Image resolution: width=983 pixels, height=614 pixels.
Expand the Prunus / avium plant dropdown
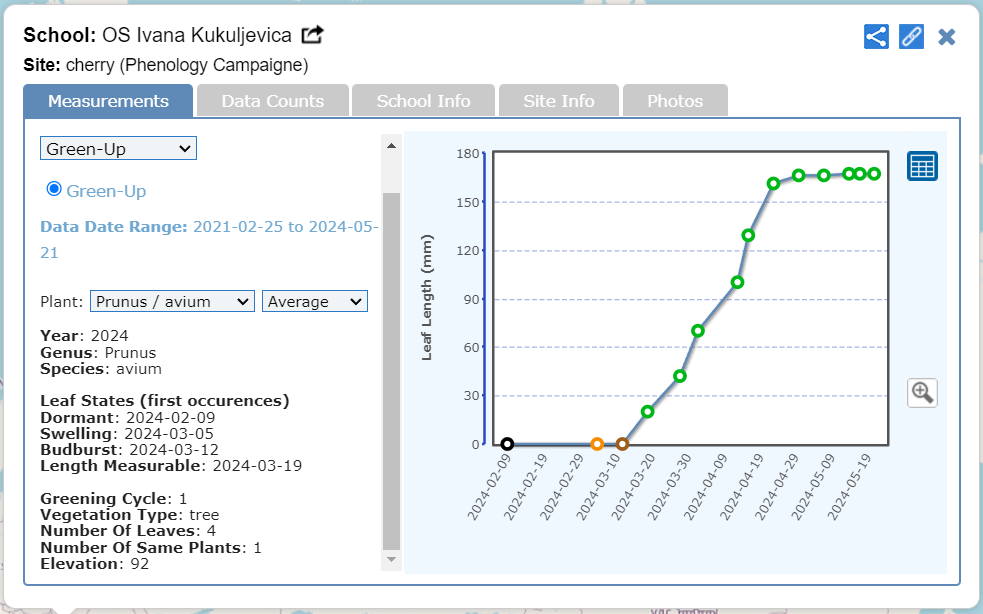click(x=172, y=301)
